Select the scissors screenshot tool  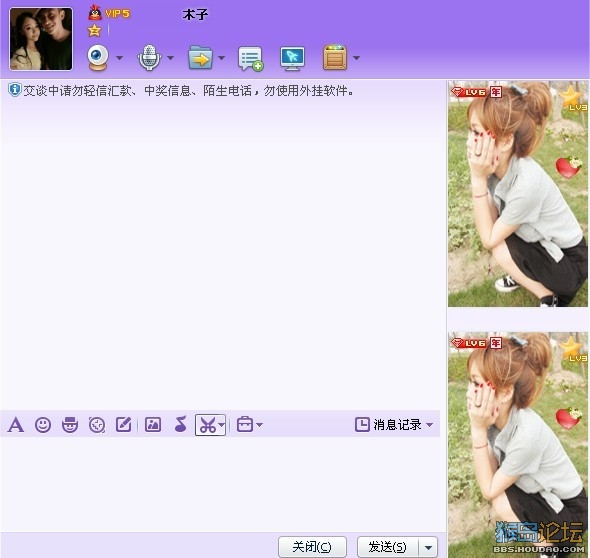click(207, 425)
